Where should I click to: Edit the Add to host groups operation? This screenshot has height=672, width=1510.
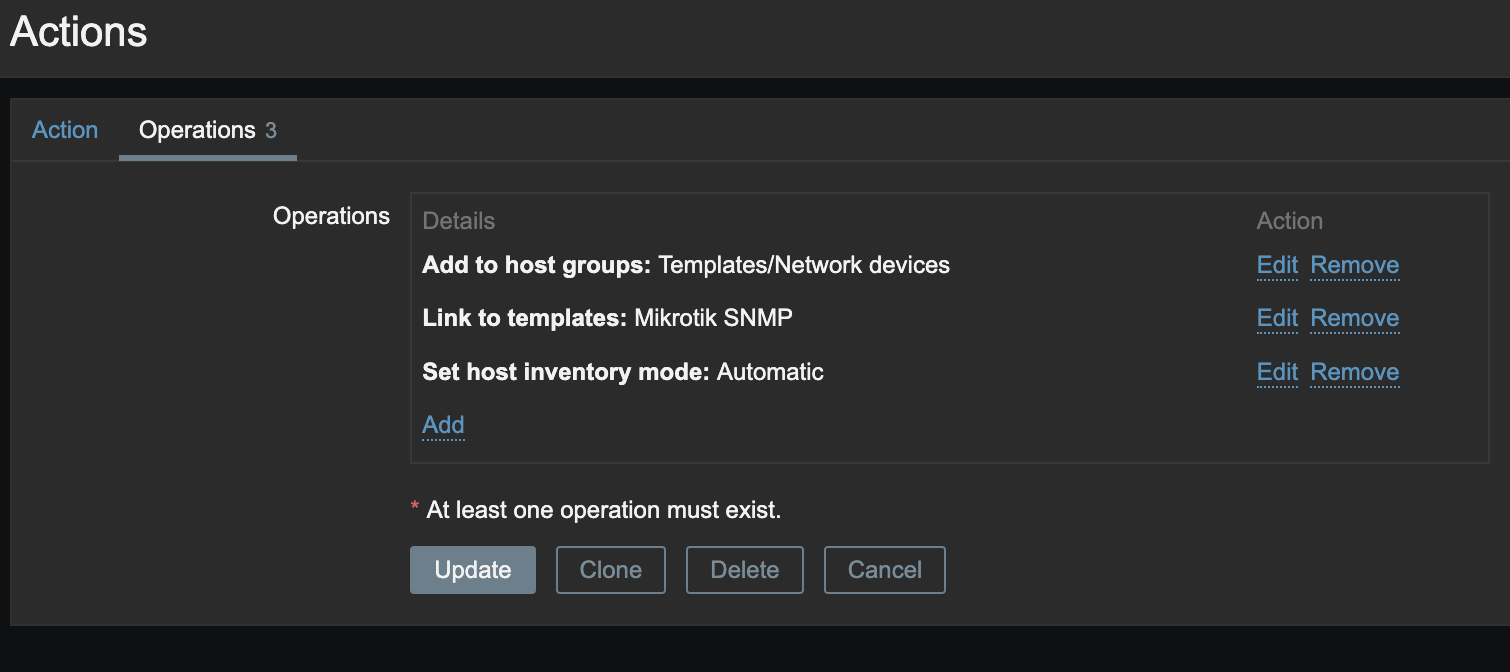point(1277,265)
